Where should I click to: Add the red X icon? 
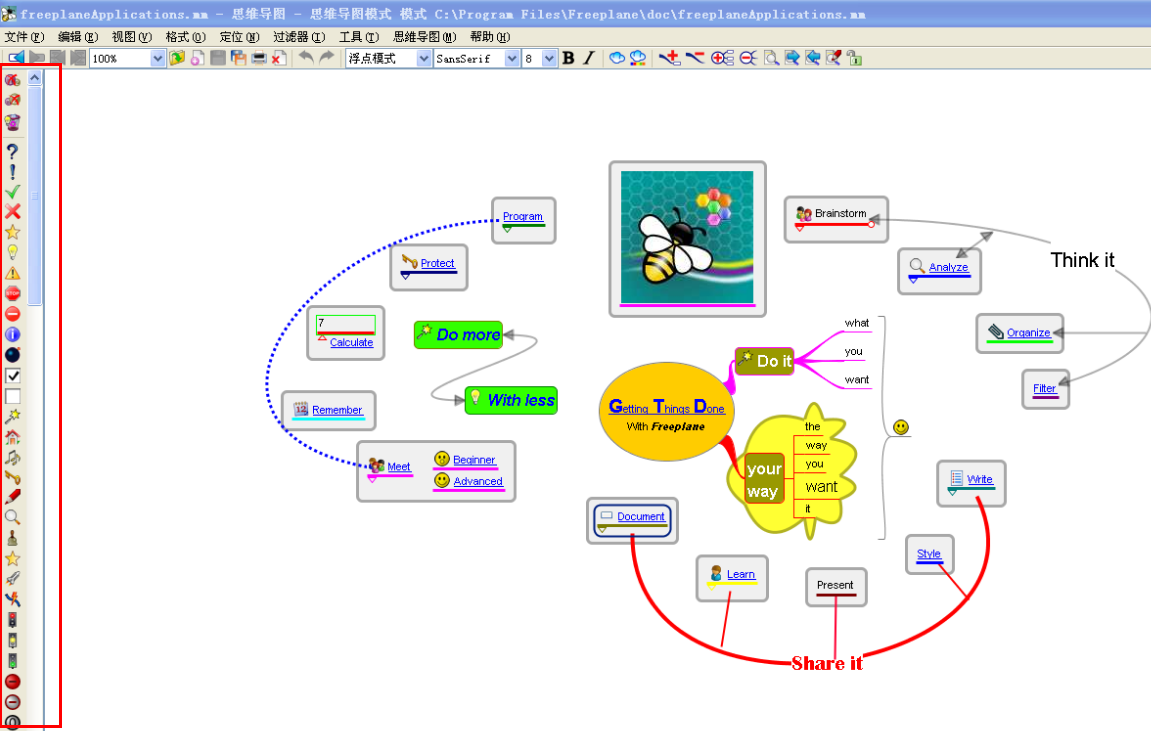point(12,212)
